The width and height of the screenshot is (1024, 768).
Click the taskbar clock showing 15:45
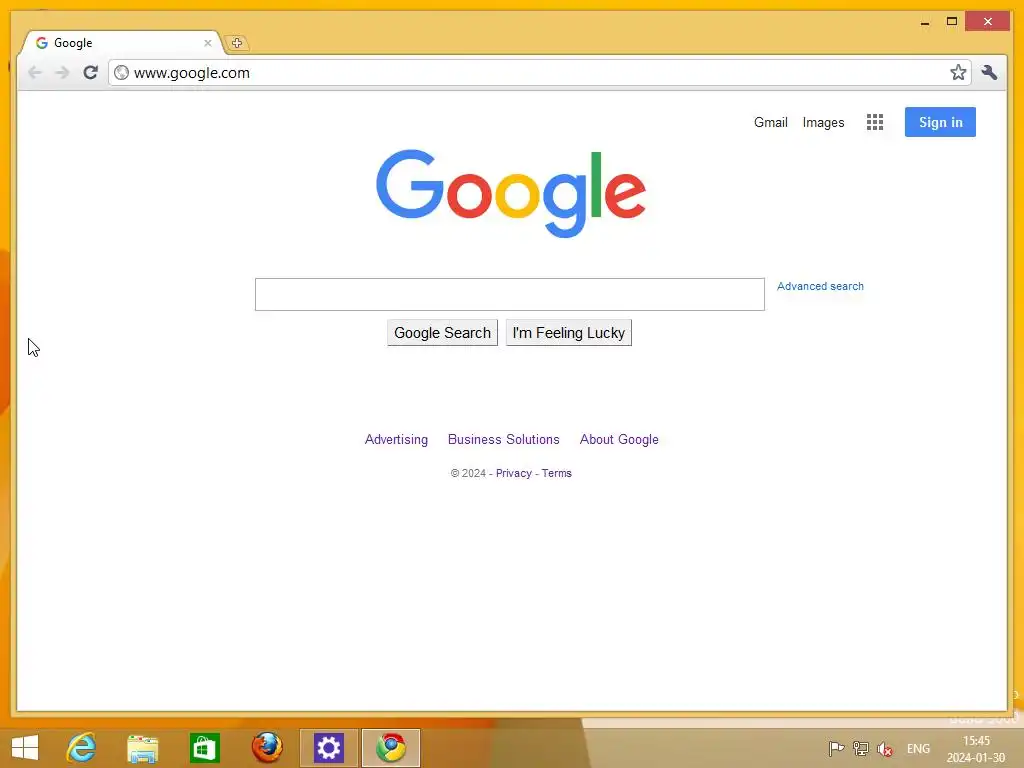point(976,749)
